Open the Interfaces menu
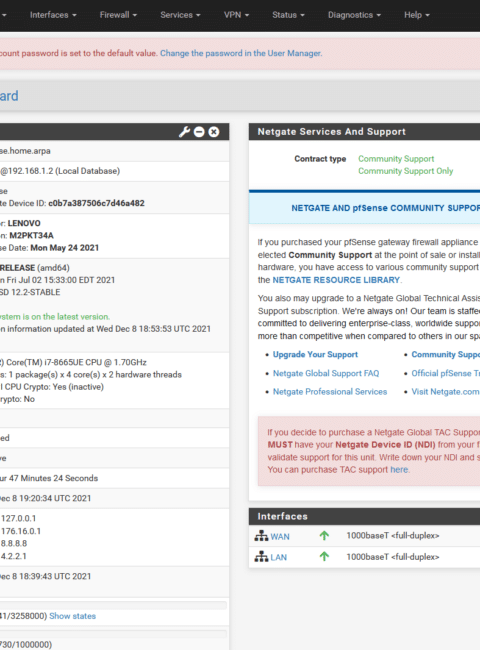 tap(53, 15)
